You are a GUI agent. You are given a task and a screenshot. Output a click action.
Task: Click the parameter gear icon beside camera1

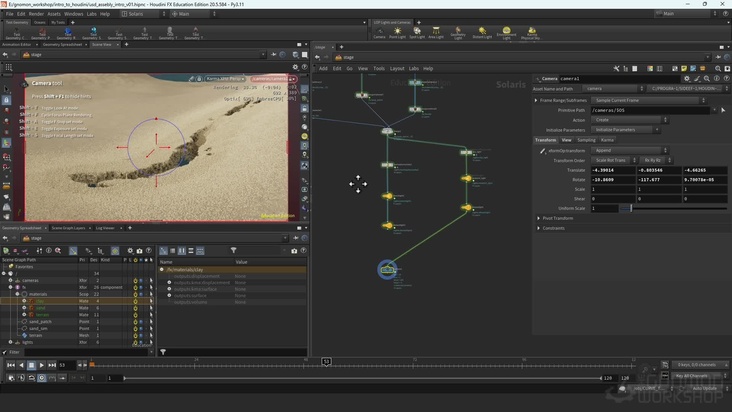[x=687, y=79]
